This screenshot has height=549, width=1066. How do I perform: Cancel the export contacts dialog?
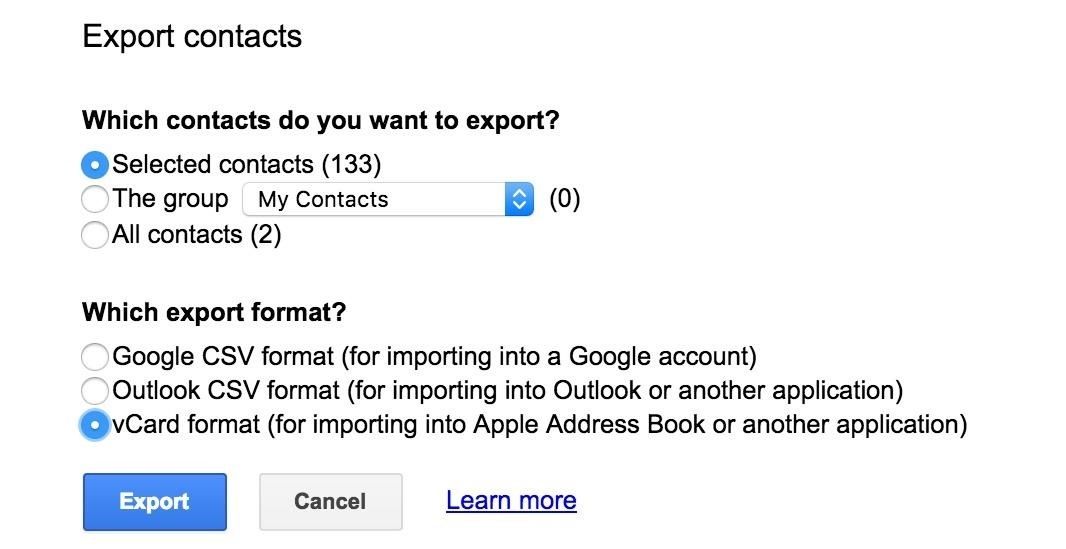tap(330, 501)
